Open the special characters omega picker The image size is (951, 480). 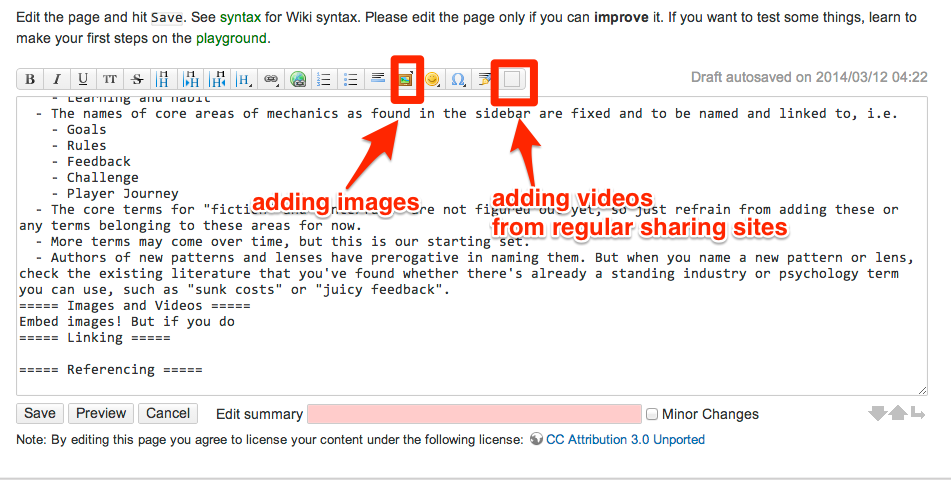point(459,79)
